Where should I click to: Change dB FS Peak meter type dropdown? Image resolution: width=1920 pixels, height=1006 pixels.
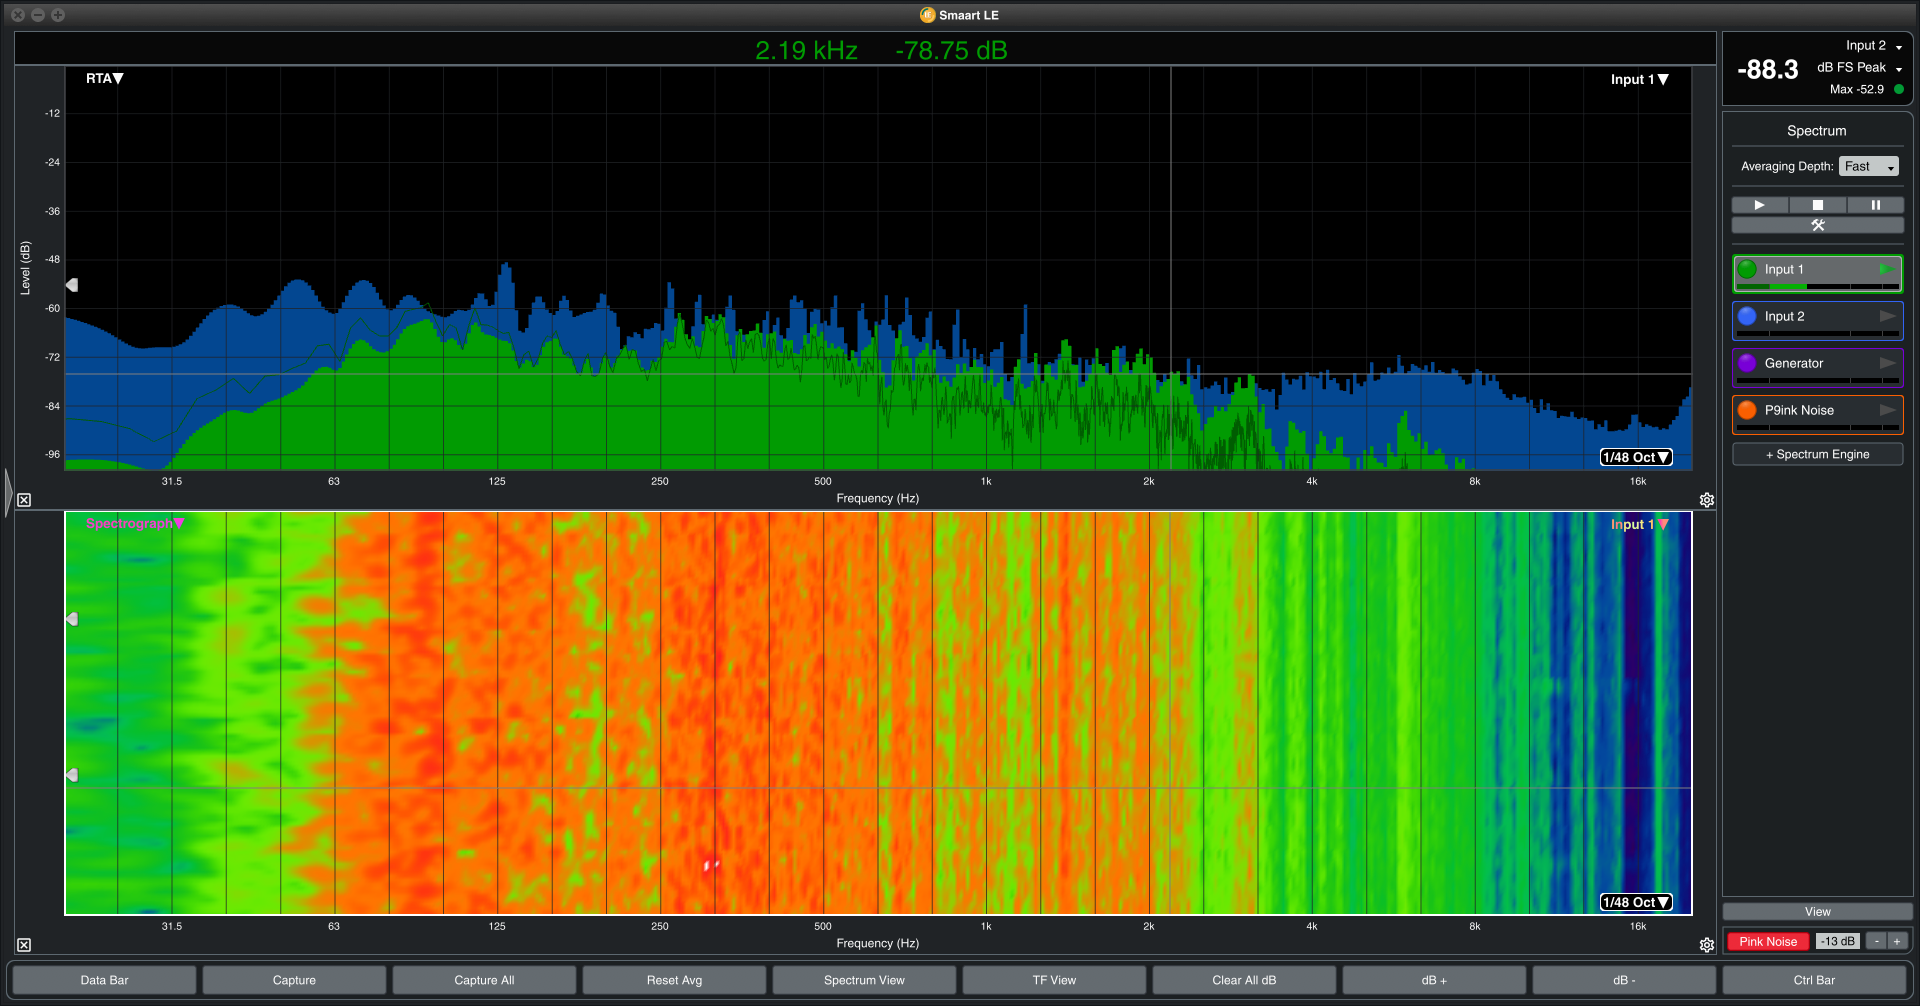coord(1860,68)
